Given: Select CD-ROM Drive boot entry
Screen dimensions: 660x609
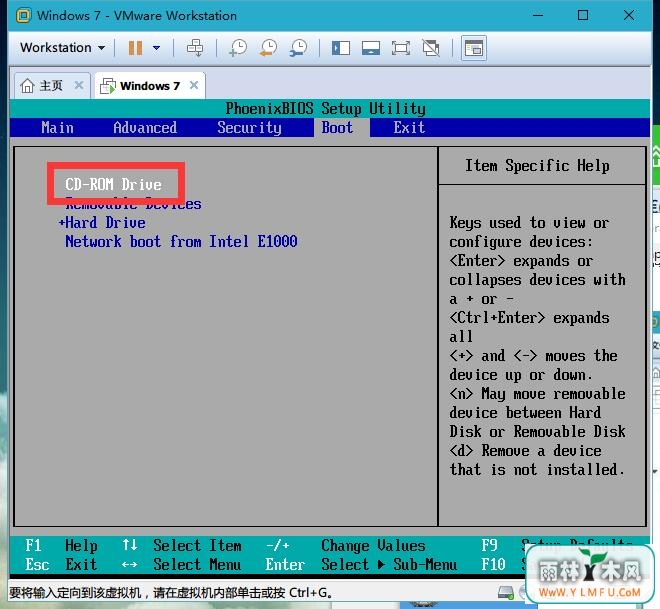Looking at the screenshot, I should pos(114,184).
